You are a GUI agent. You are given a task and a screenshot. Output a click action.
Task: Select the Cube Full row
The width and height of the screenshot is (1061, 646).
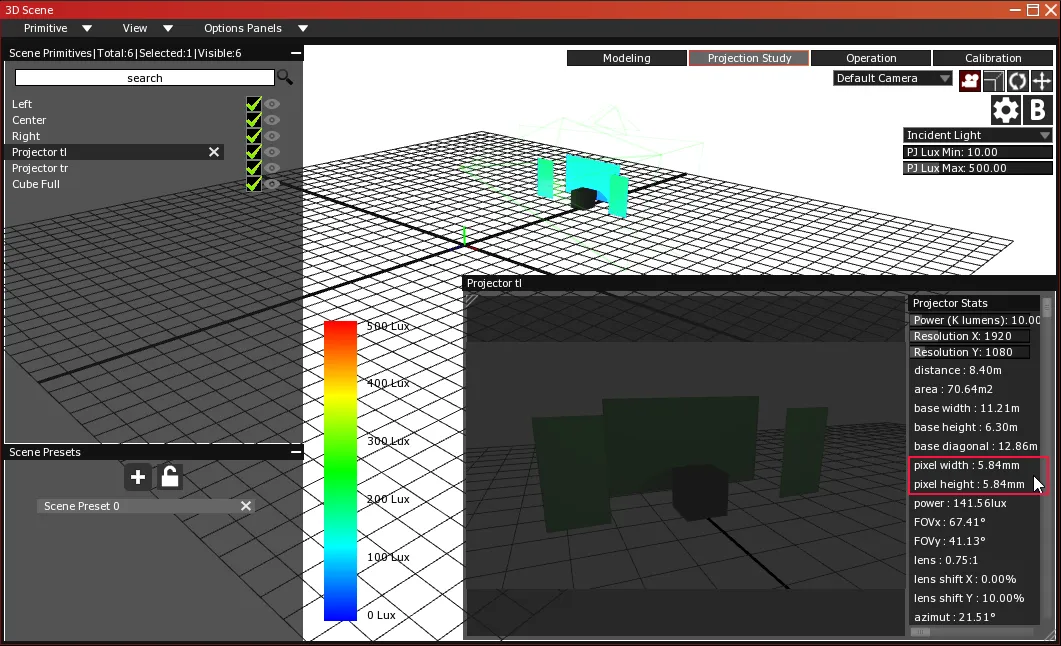[114, 184]
